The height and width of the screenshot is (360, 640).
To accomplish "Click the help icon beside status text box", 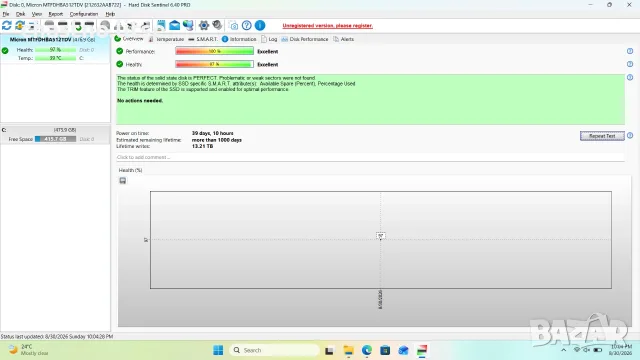I will (x=630, y=77).
